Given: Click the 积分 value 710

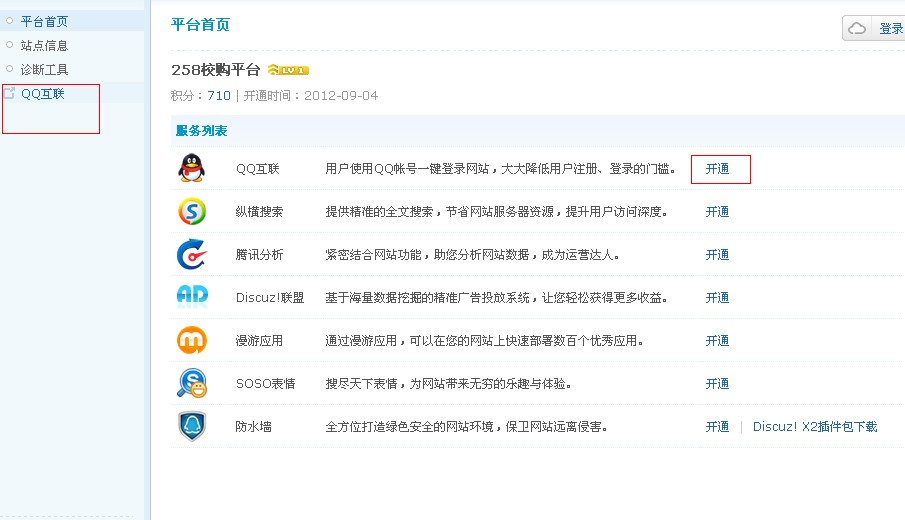Looking at the screenshot, I should pyautogui.click(x=219, y=95).
